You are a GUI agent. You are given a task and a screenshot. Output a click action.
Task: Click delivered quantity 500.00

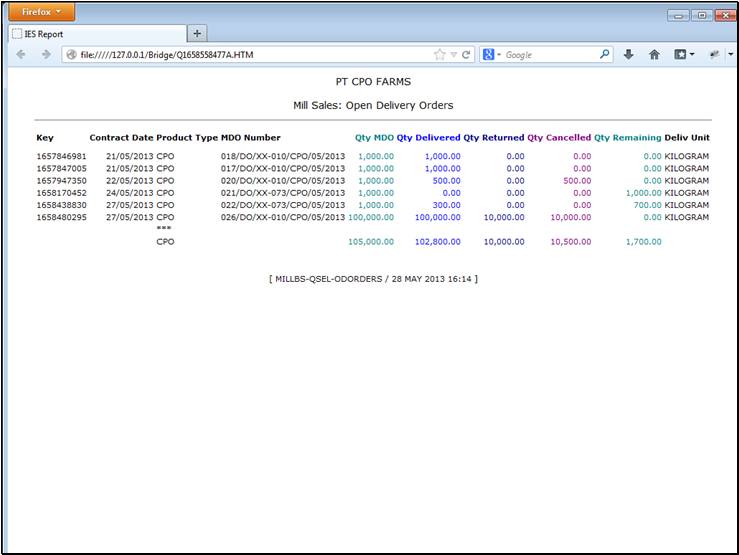pyautogui.click(x=446, y=180)
